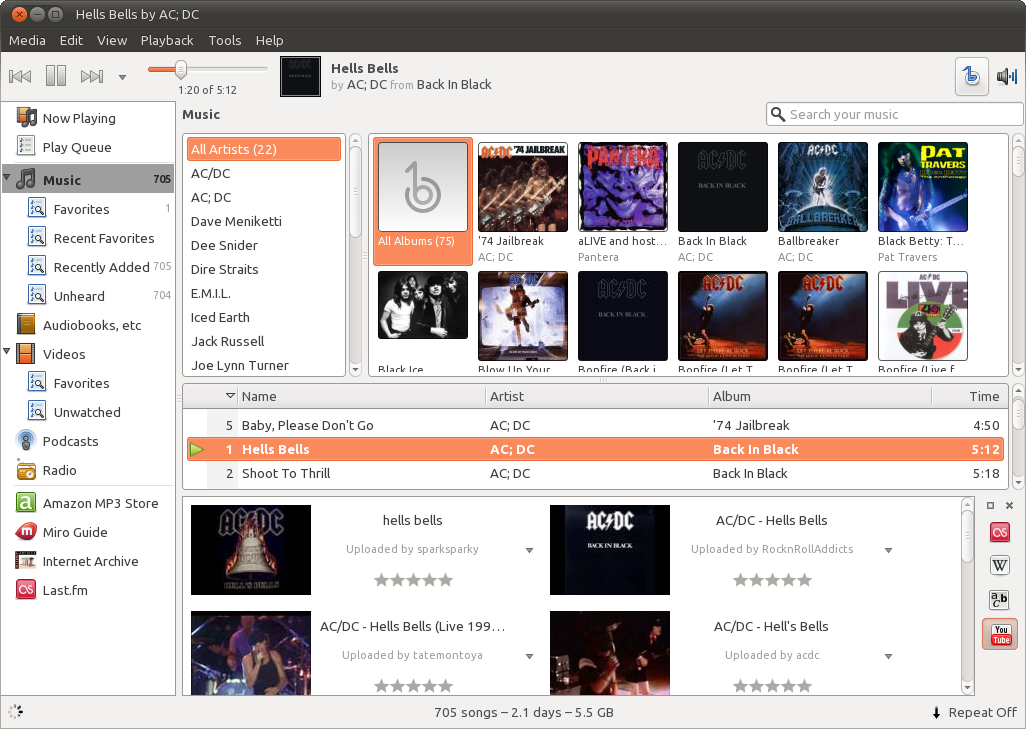Click the Search your music field
This screenshot has height=729, width=1026.
click(894, 115)
